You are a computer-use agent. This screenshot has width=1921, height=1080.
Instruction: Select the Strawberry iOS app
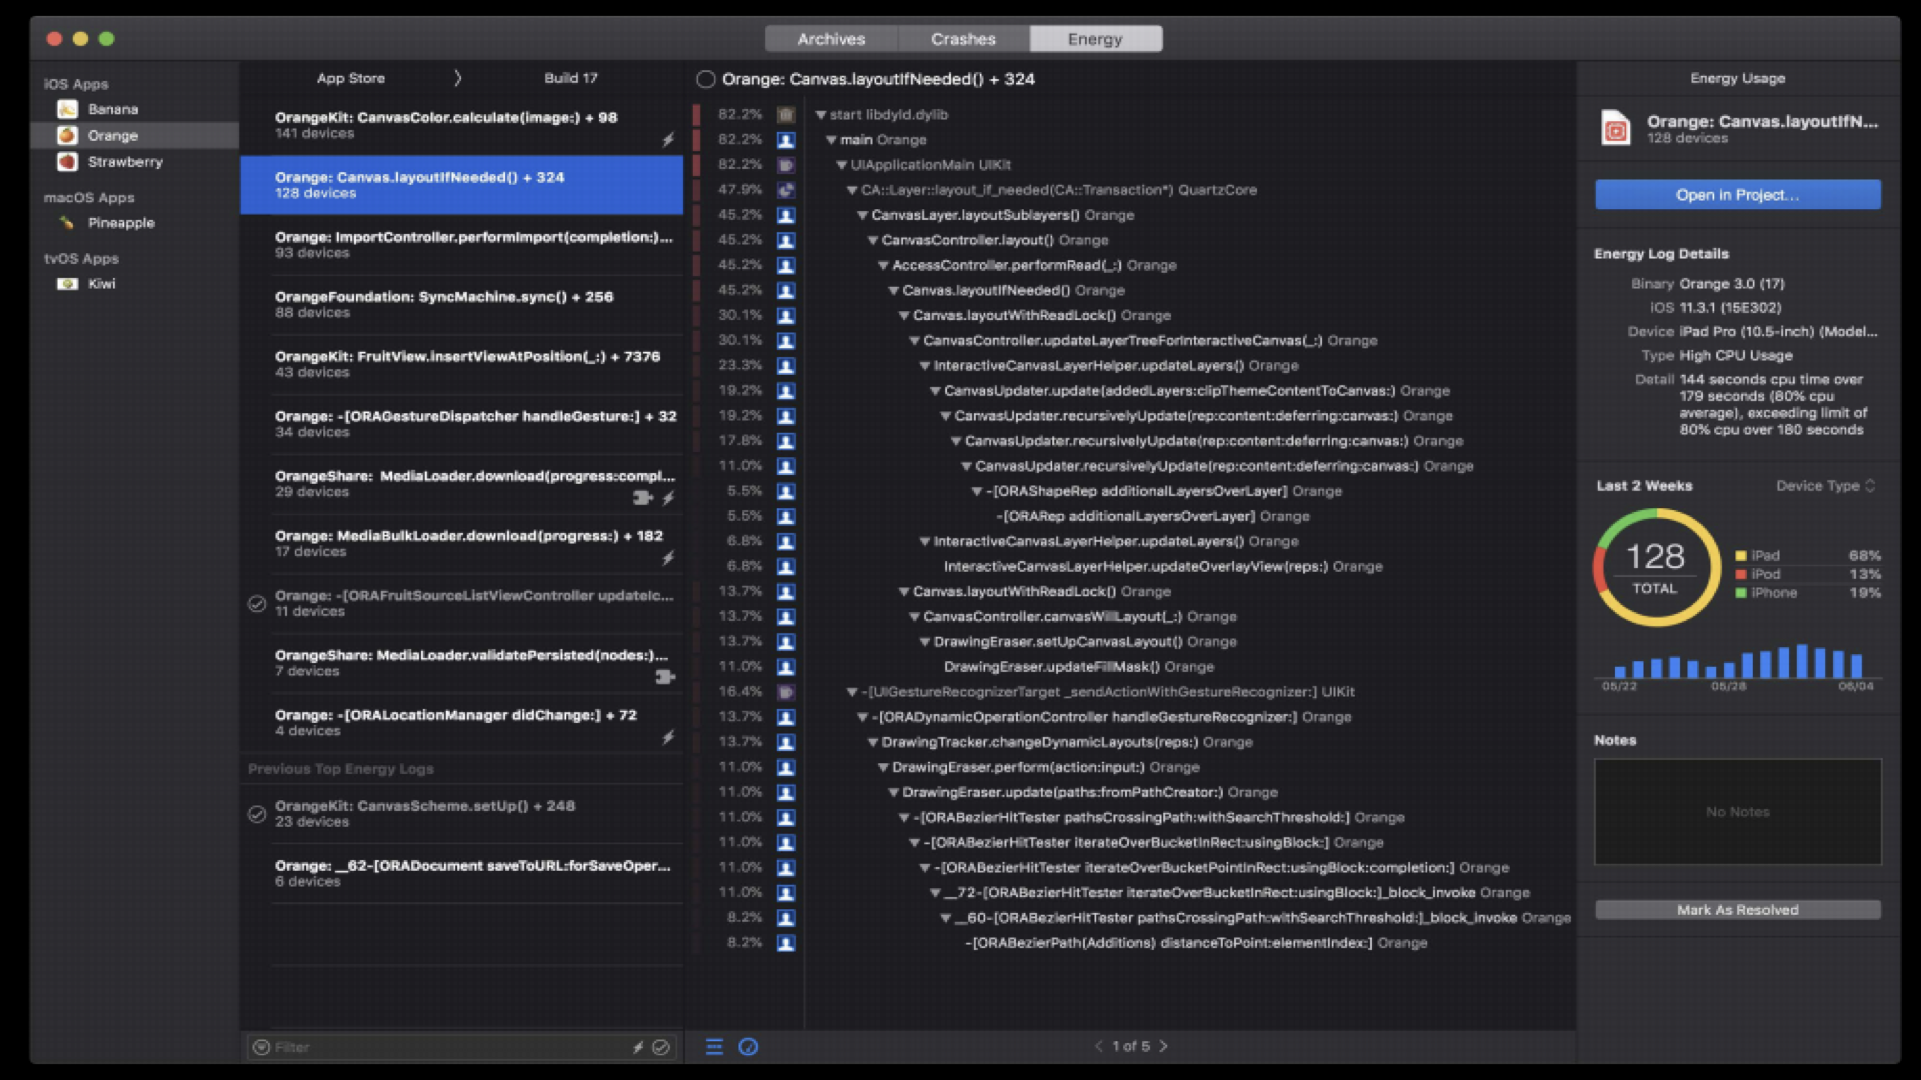(123, 161)
